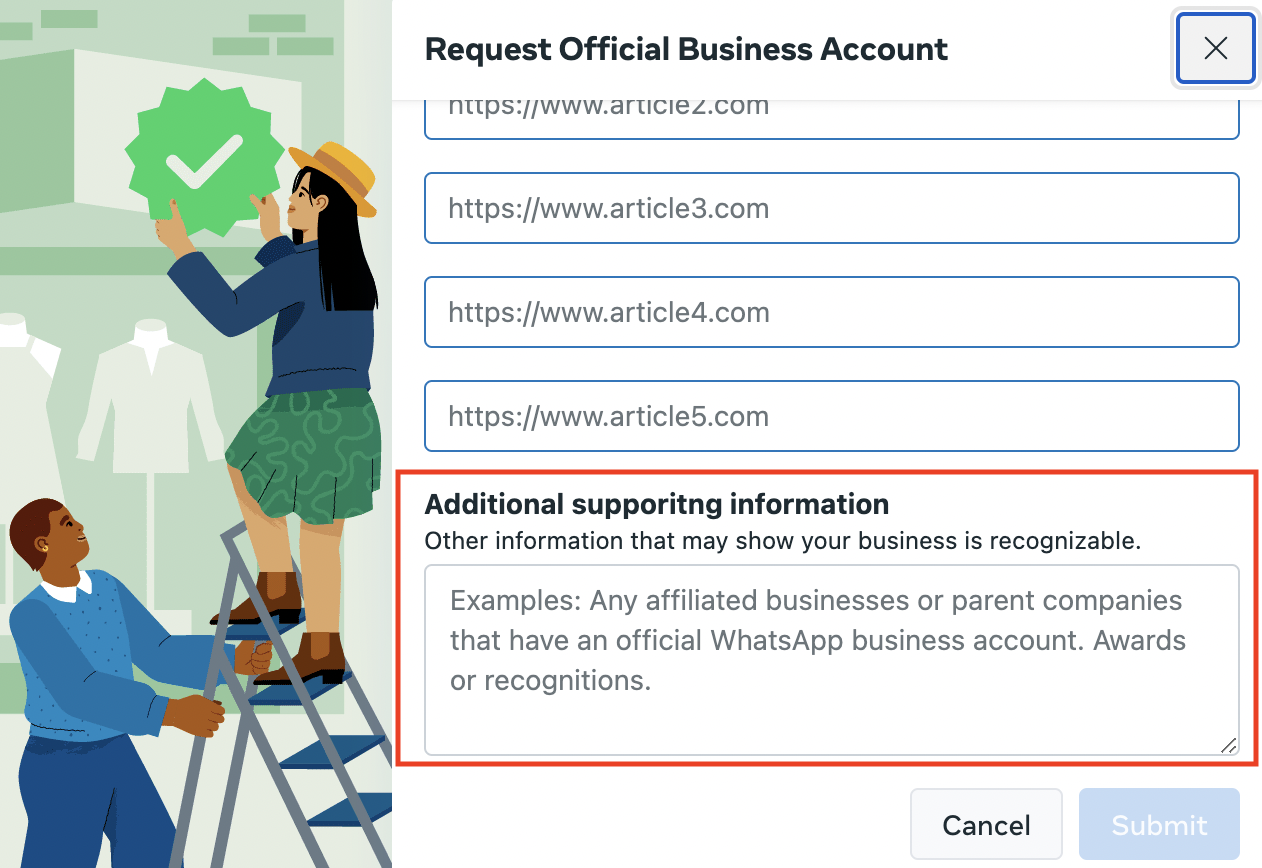Click the 'Other information' description text
The image size is (1262, 868).
click(783, 541)
